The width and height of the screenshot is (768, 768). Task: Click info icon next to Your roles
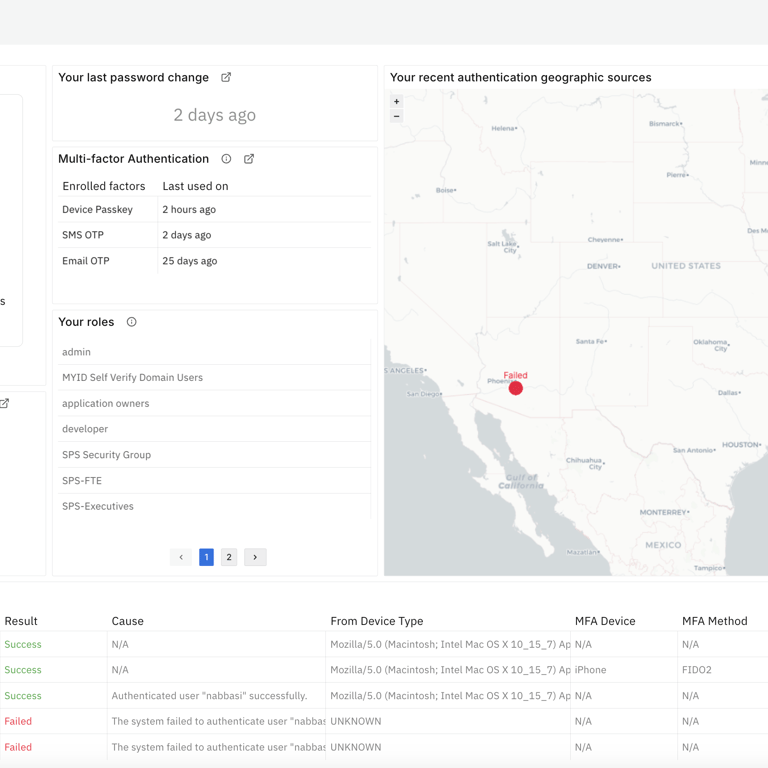(x=131, y=322)
